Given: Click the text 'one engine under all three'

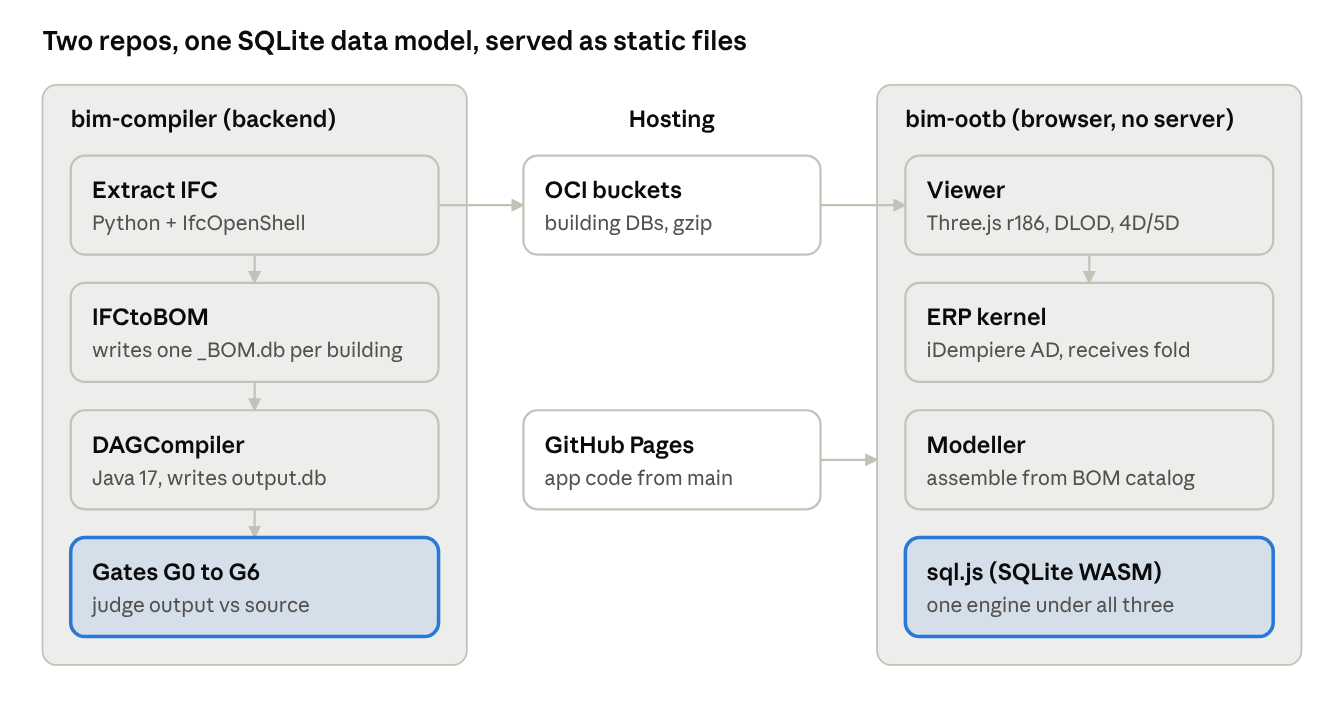Looking at the screenshot, I should click(x=1050, y=605).
